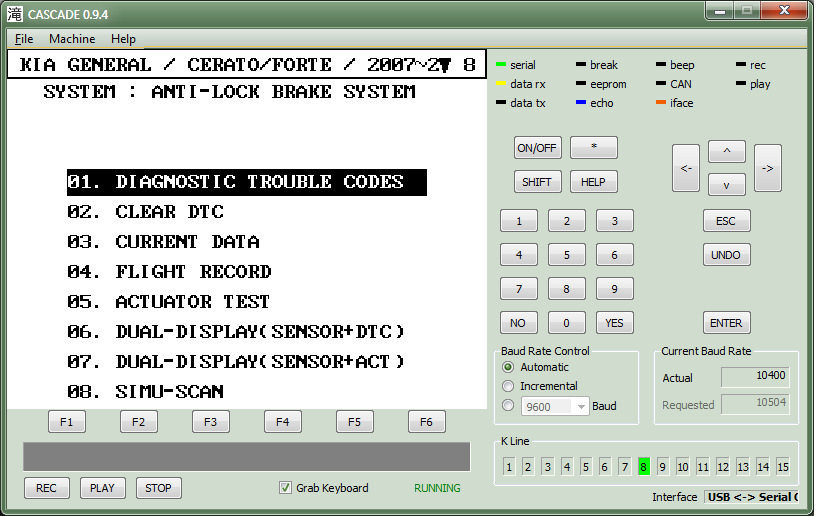Click the F6 function key button

(427, 421)
